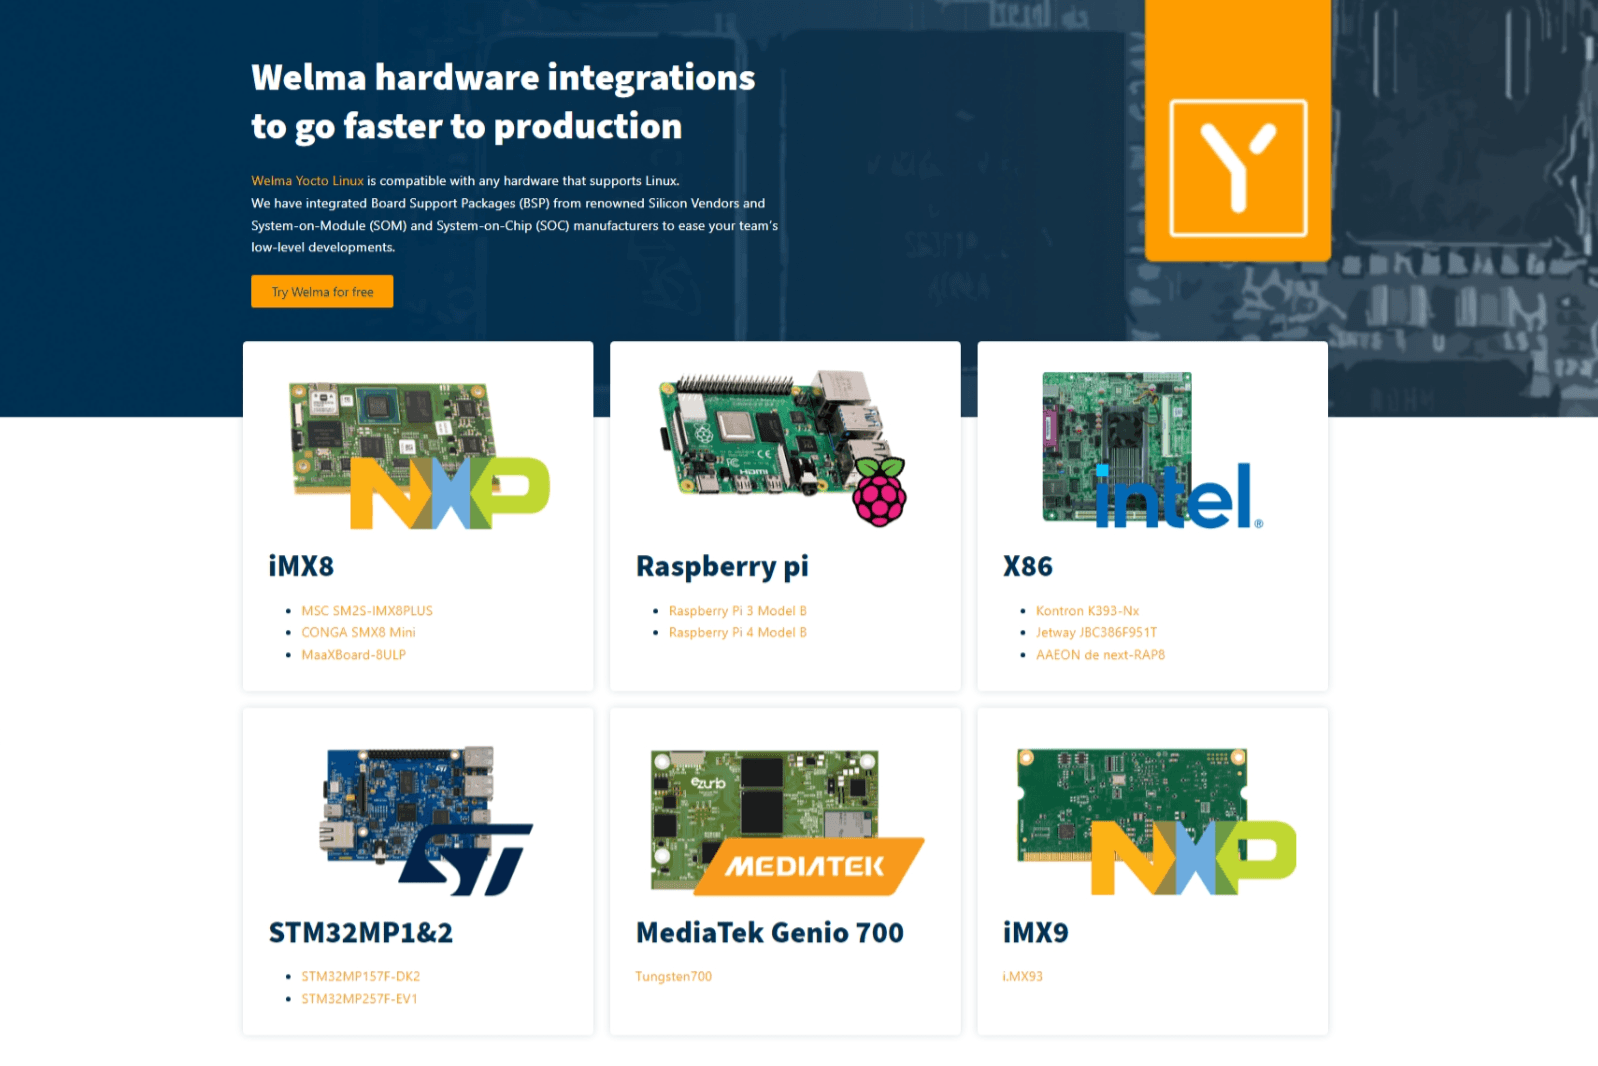Click the Jetway JBC386F951T link
1598x1066 pixels.
click(x=1096, y=633)
